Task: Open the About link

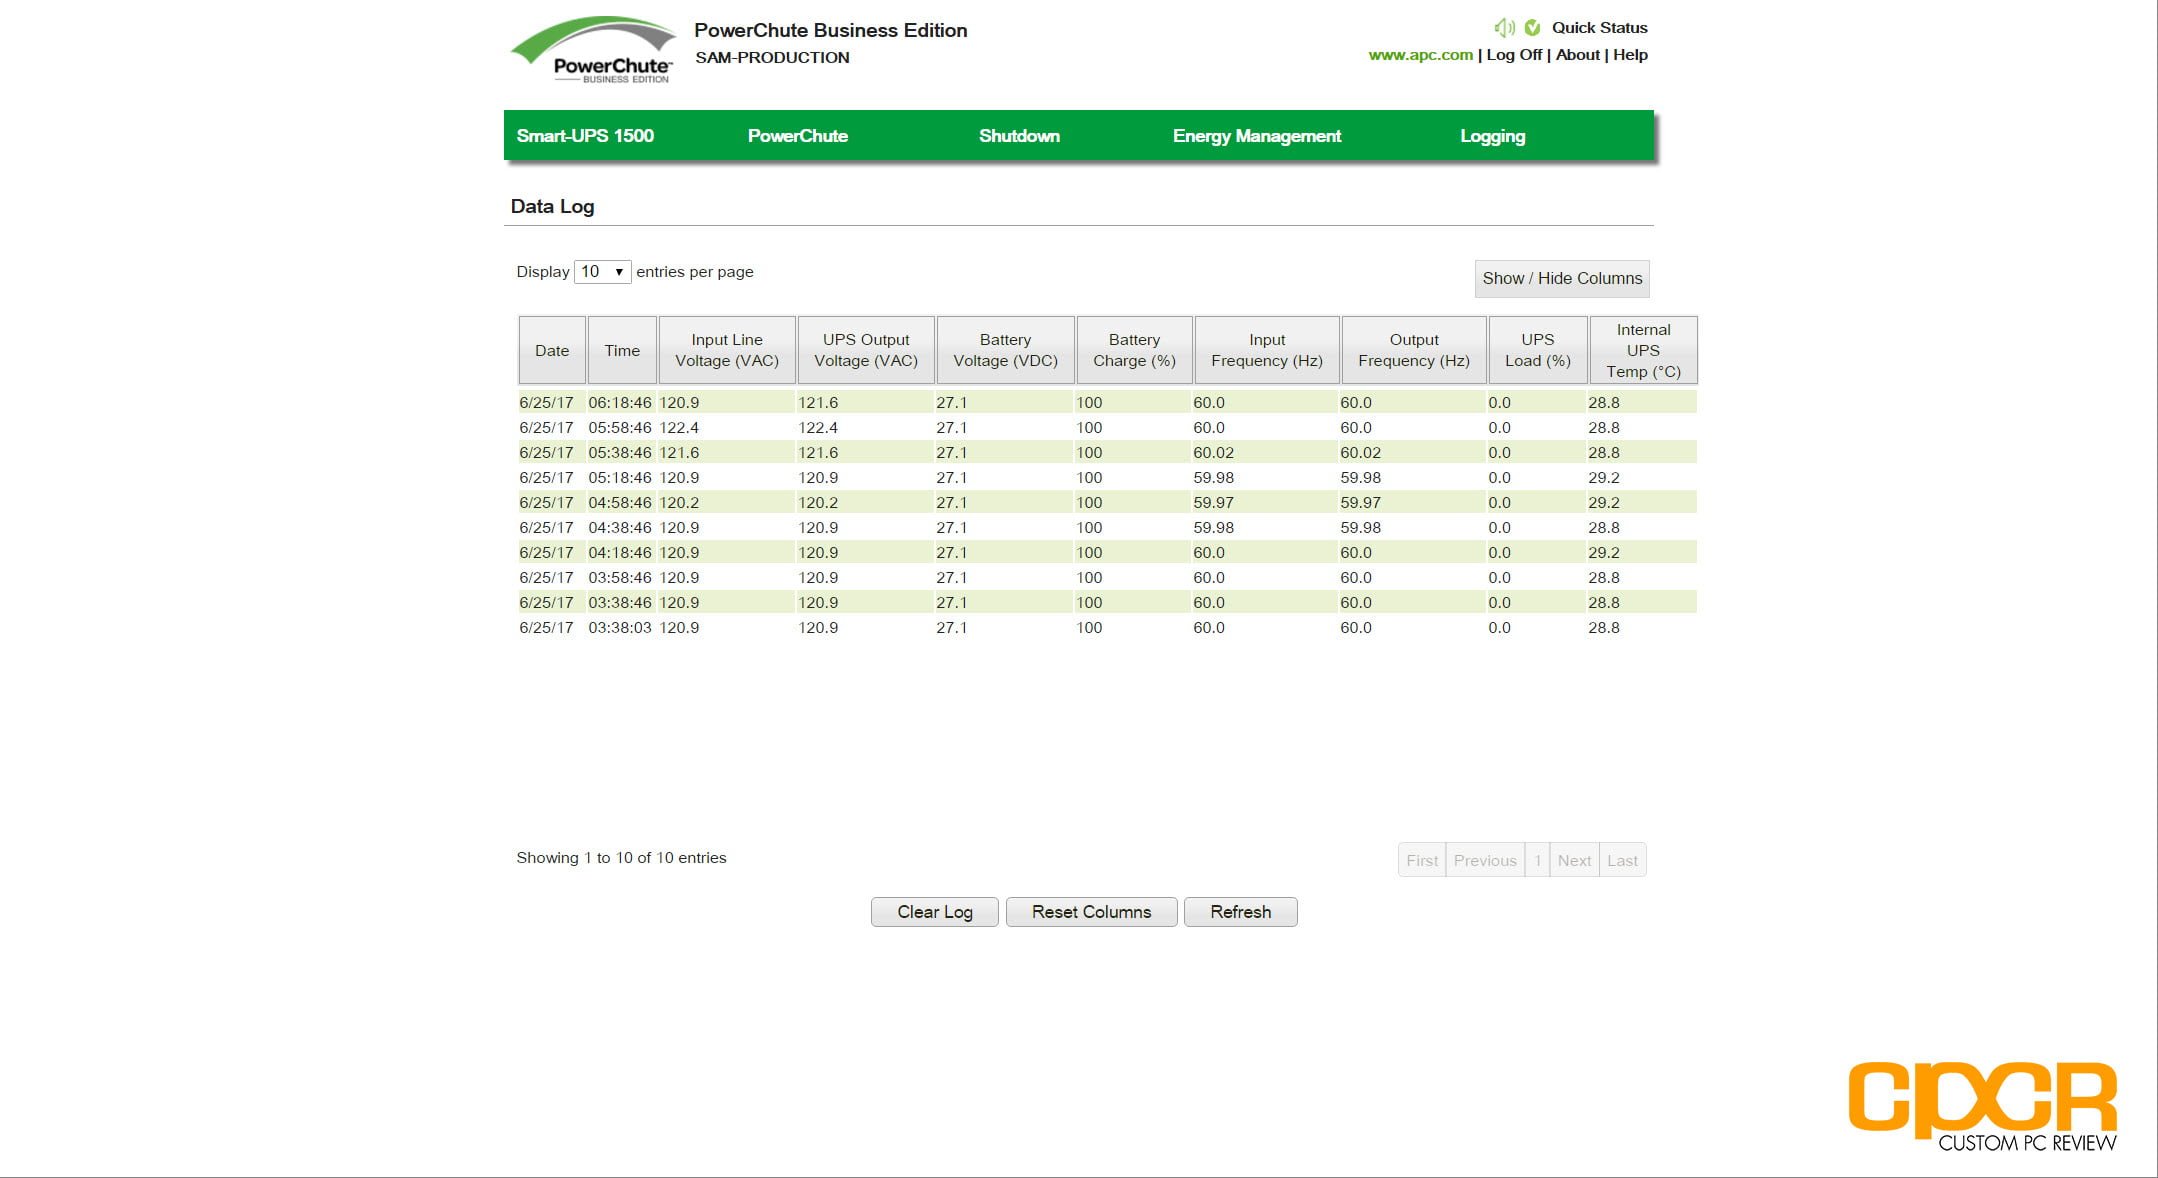Action: [x=1577, y=55]
